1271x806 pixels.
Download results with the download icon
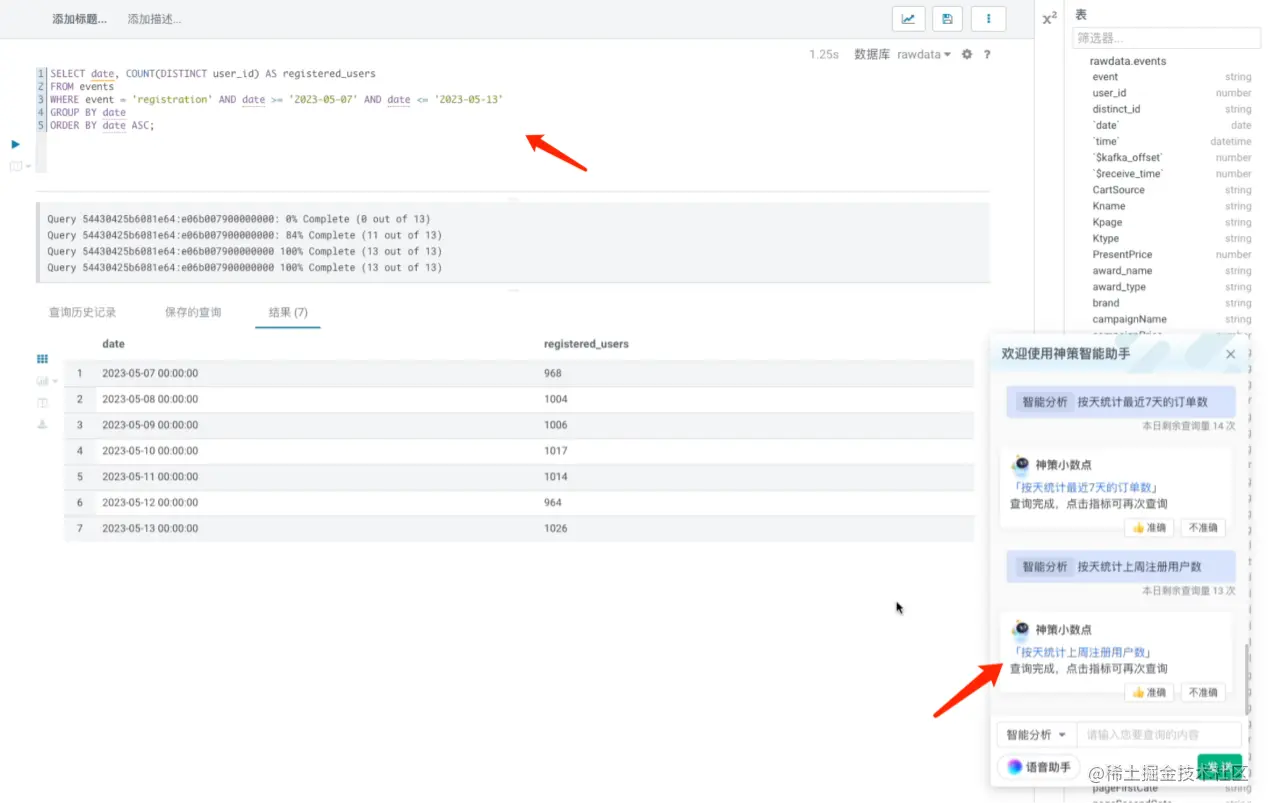click(x=42, y=424)
